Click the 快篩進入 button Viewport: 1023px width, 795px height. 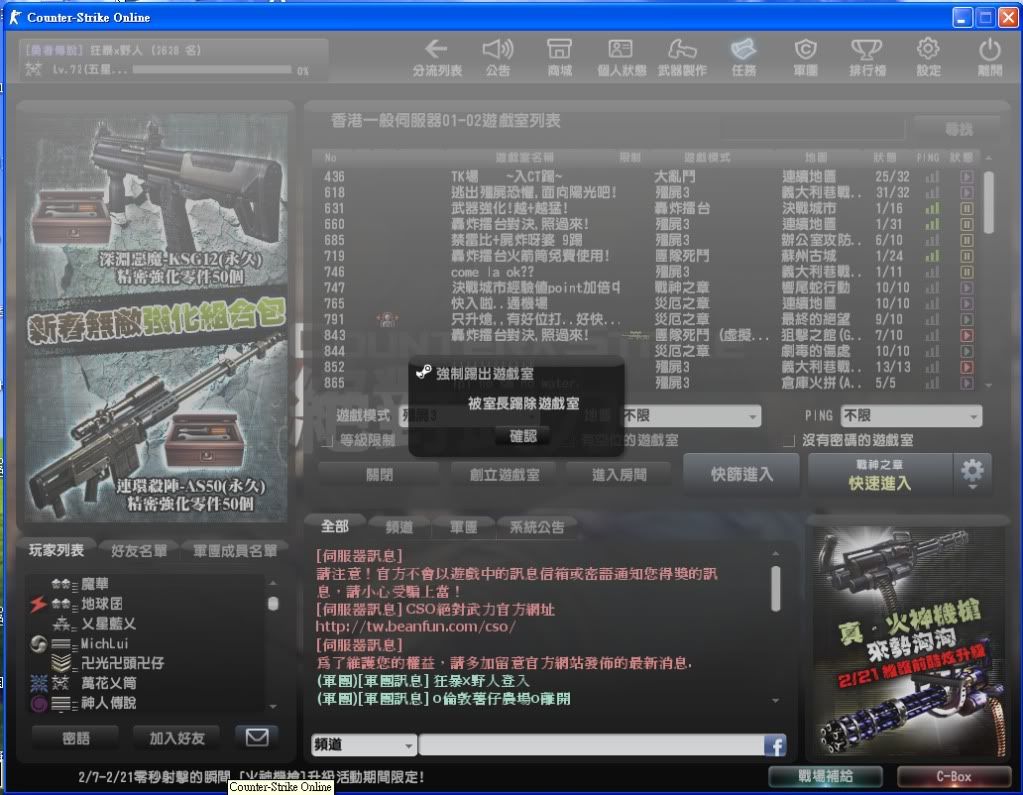coord(742,474)
